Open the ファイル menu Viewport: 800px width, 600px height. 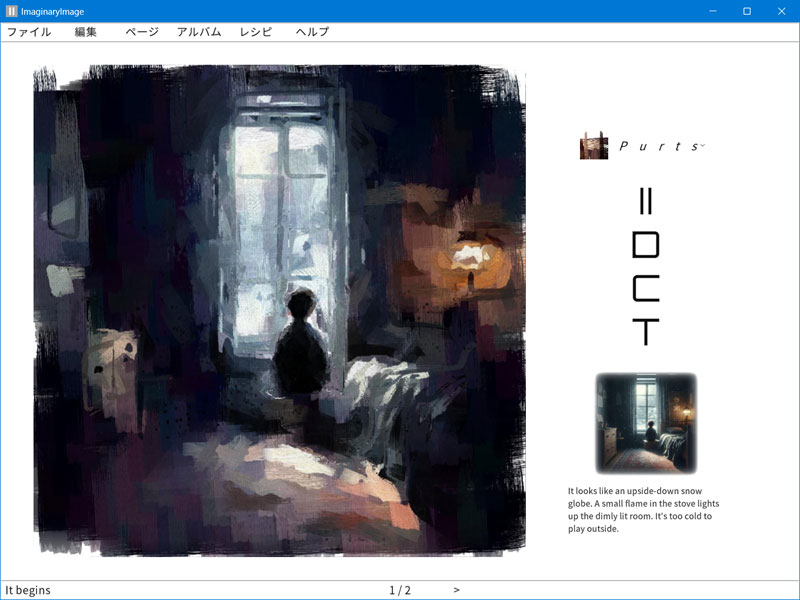click(28, 32)
